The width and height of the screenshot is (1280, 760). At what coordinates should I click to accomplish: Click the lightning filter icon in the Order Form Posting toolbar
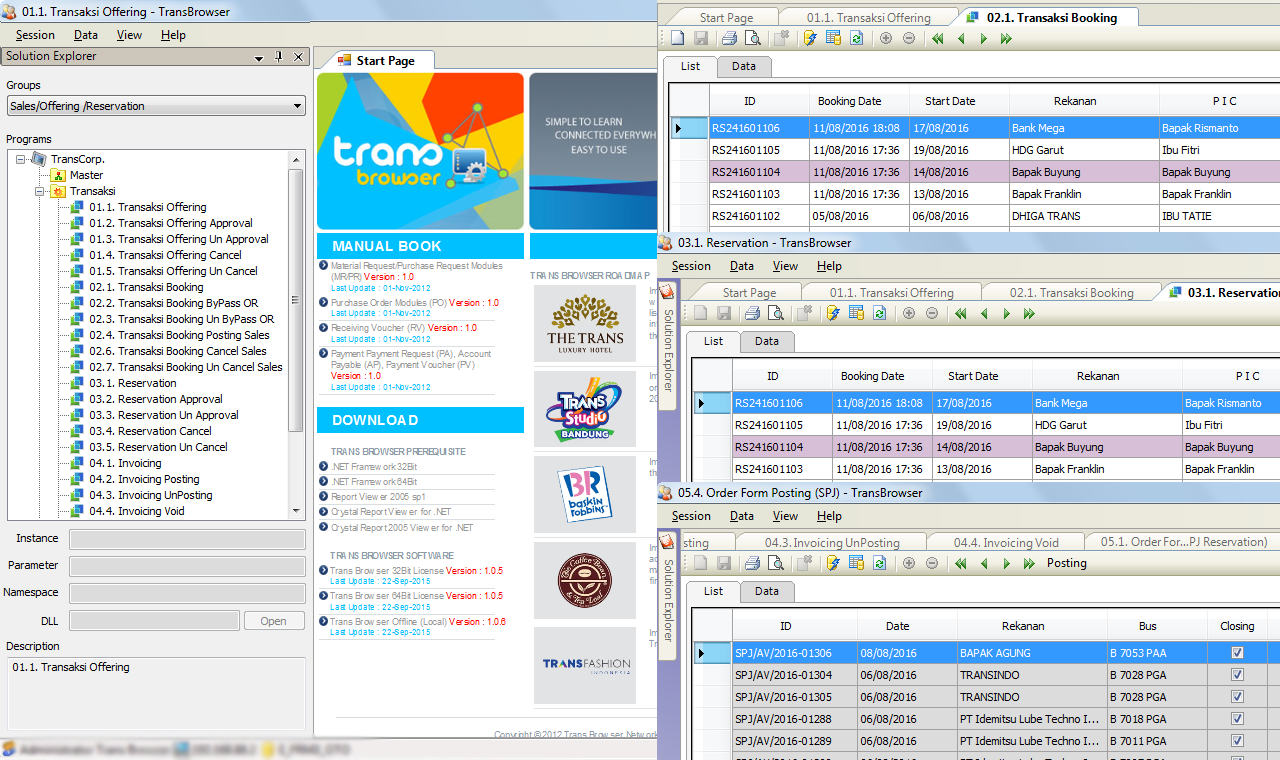click(x=832, y=564)
